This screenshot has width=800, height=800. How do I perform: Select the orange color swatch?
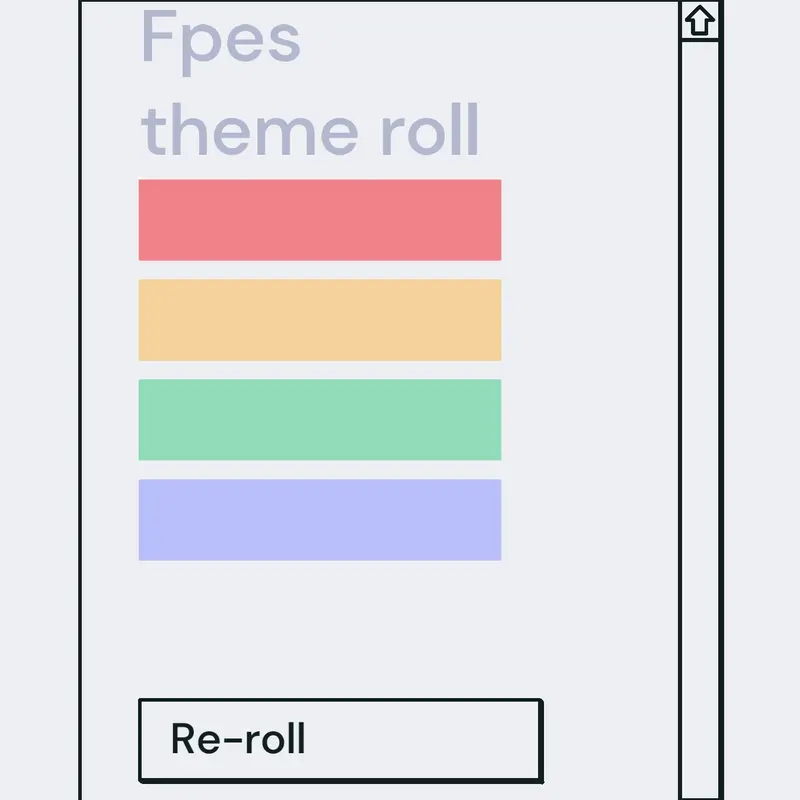point(320,320)
